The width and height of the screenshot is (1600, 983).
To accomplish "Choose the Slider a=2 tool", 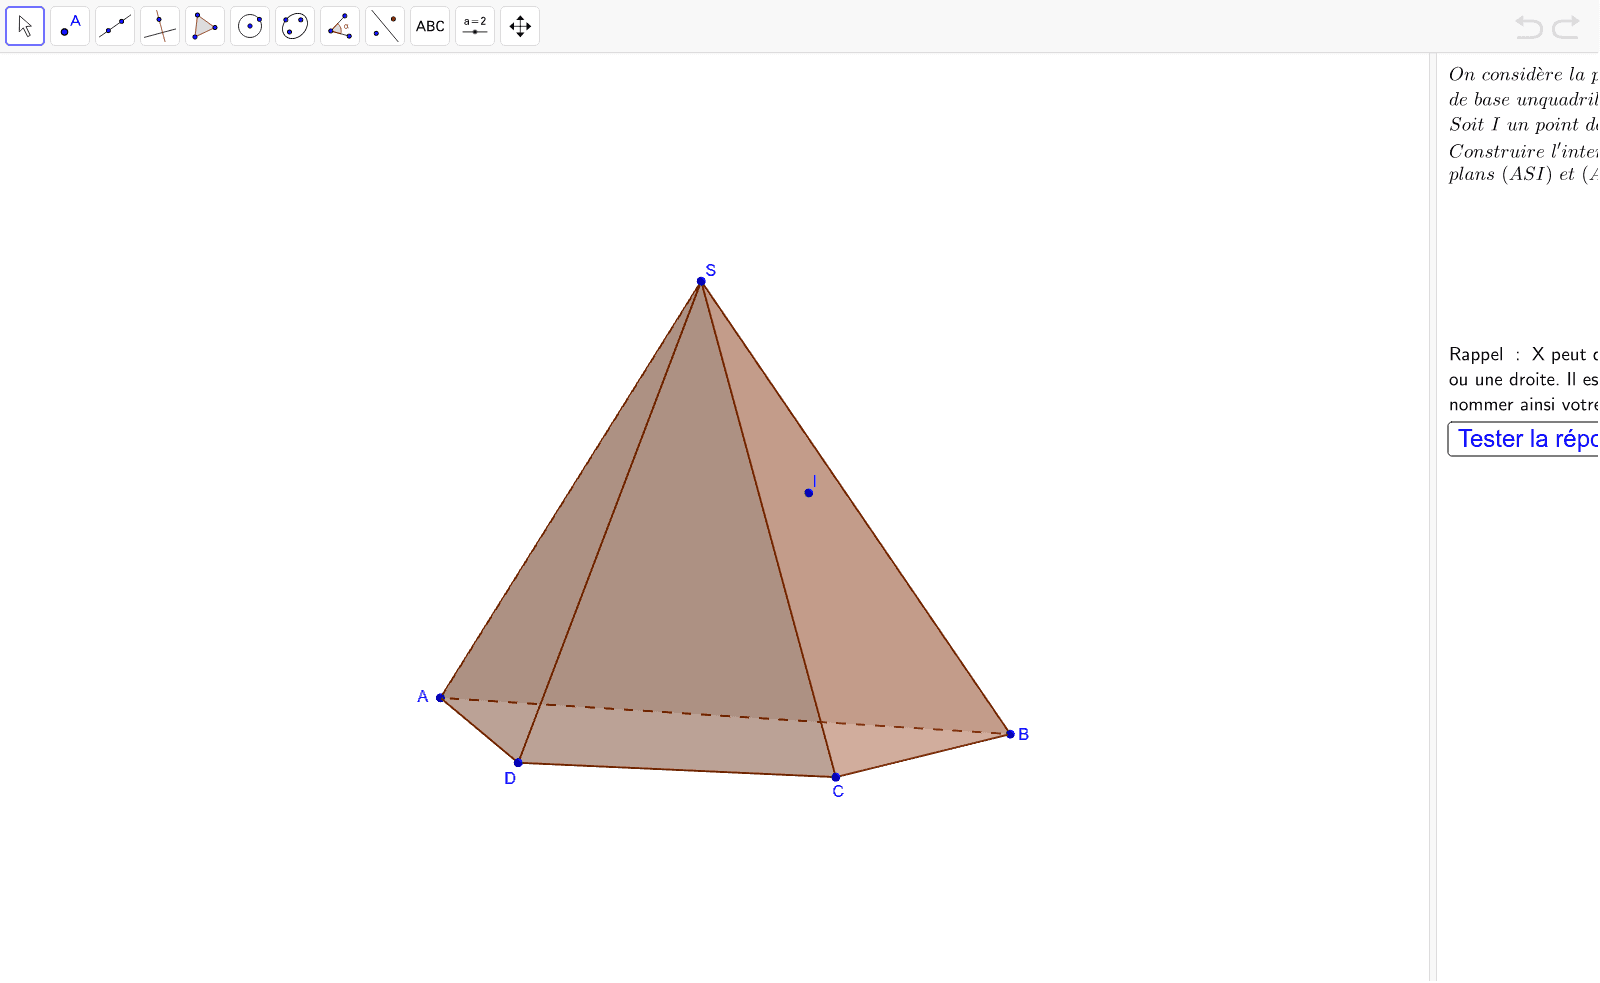I will (475, 26).
